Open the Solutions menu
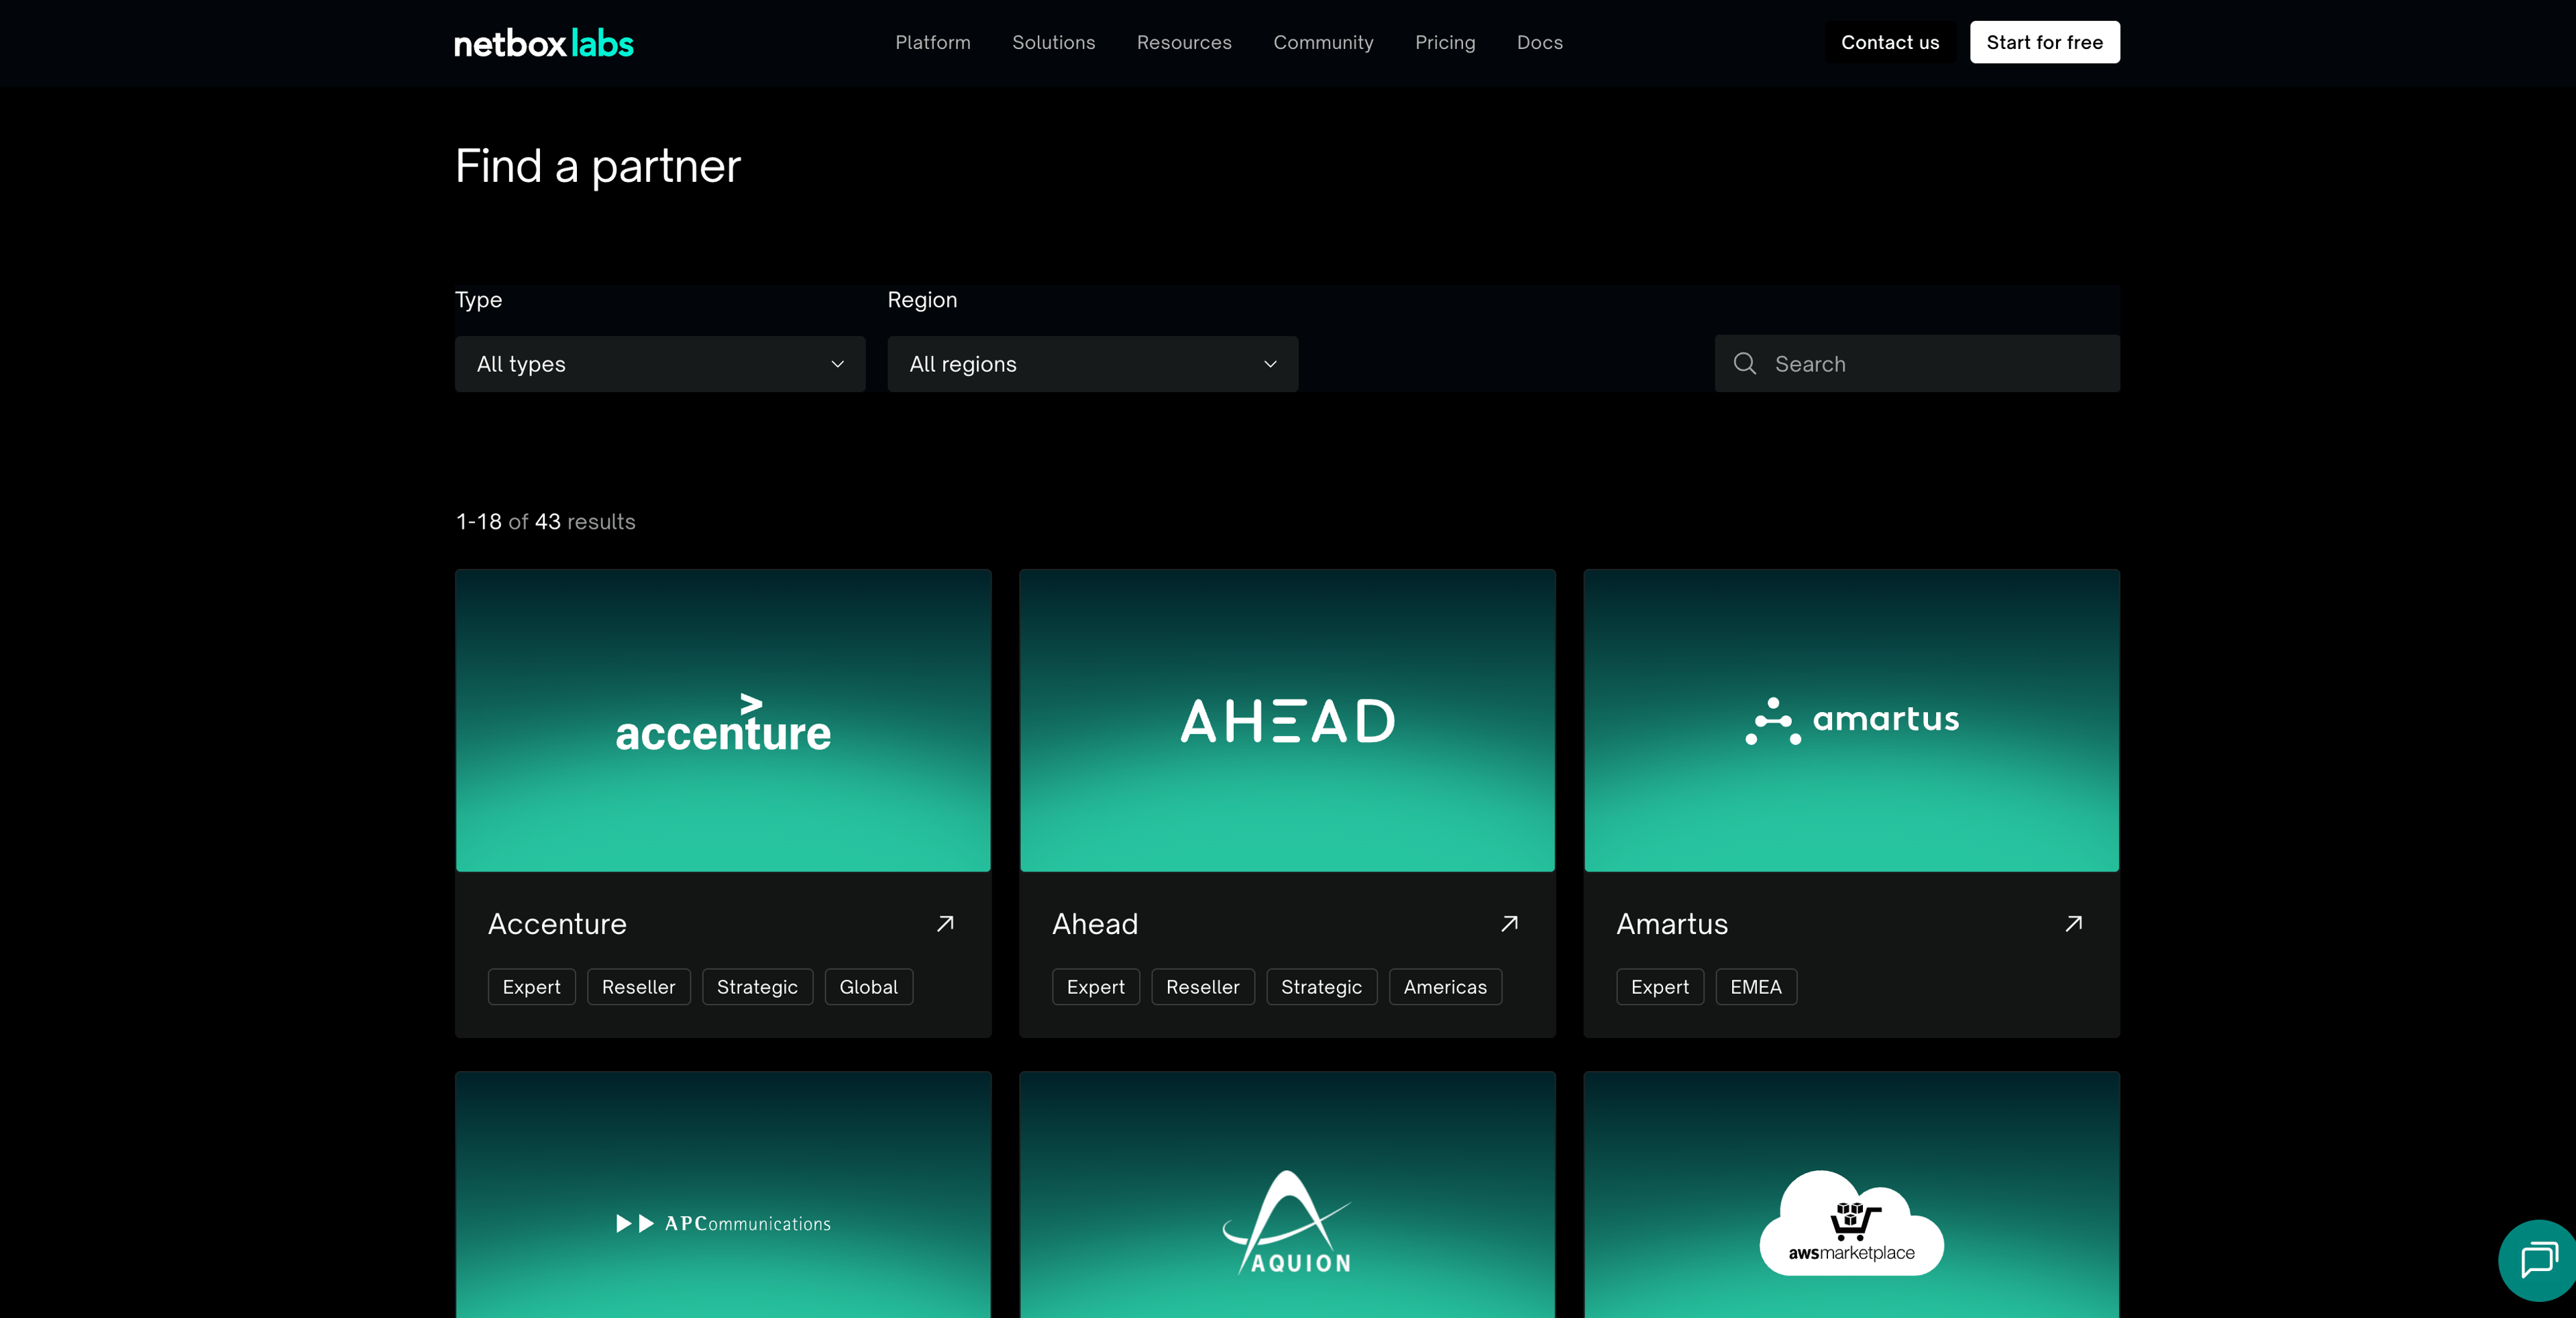This screenshot has width=2576, height=1318. [x=1053, y=42]
